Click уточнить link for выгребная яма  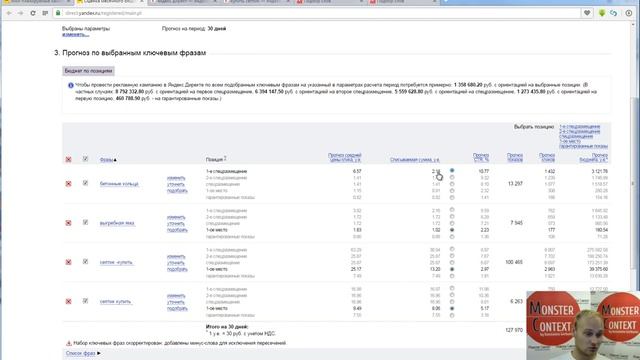176,223
